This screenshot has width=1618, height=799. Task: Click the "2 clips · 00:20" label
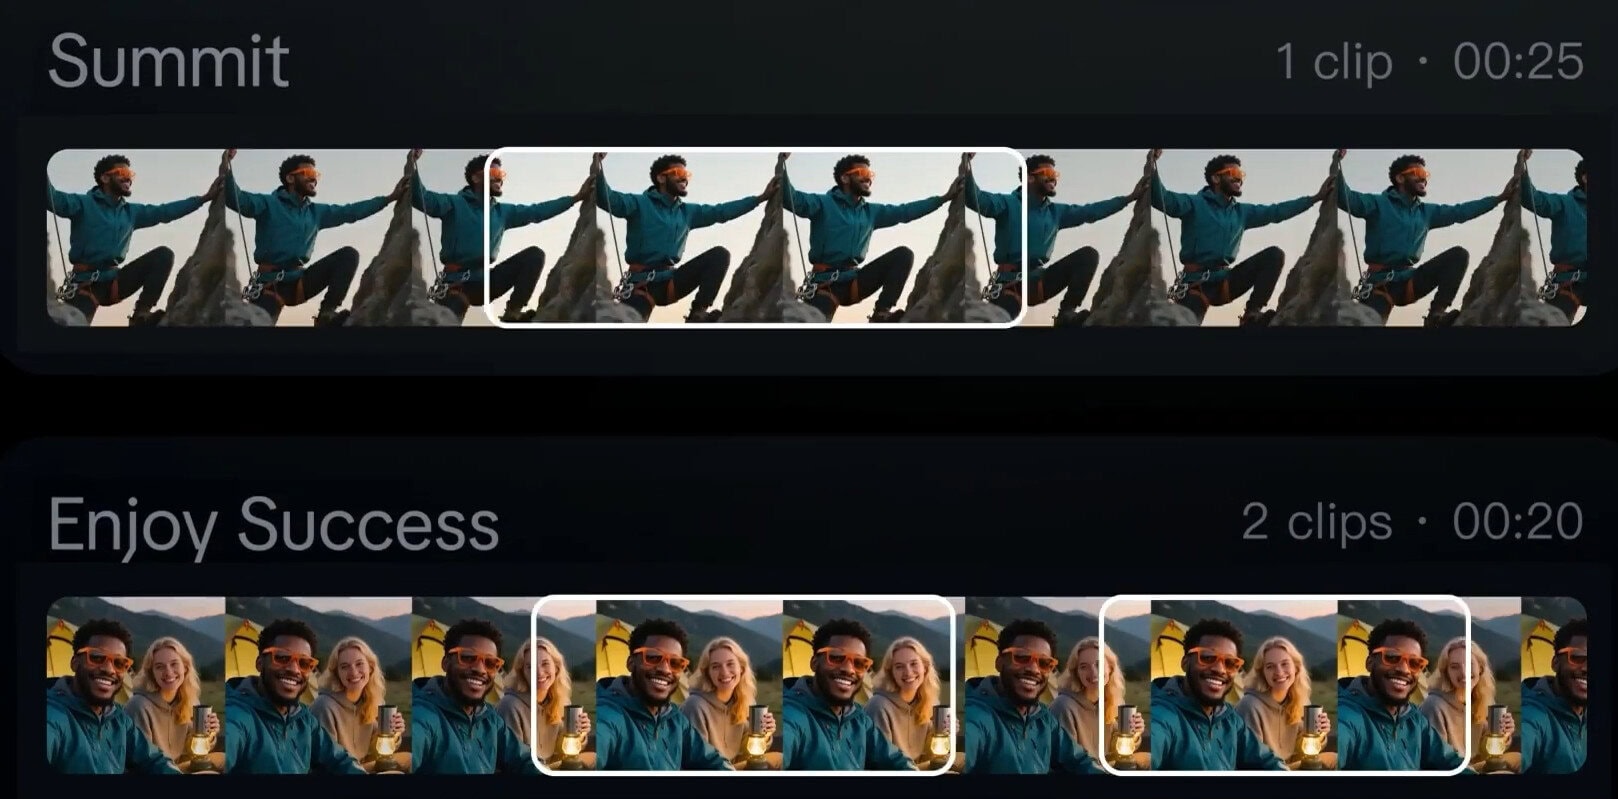[x=1411, y=522]
